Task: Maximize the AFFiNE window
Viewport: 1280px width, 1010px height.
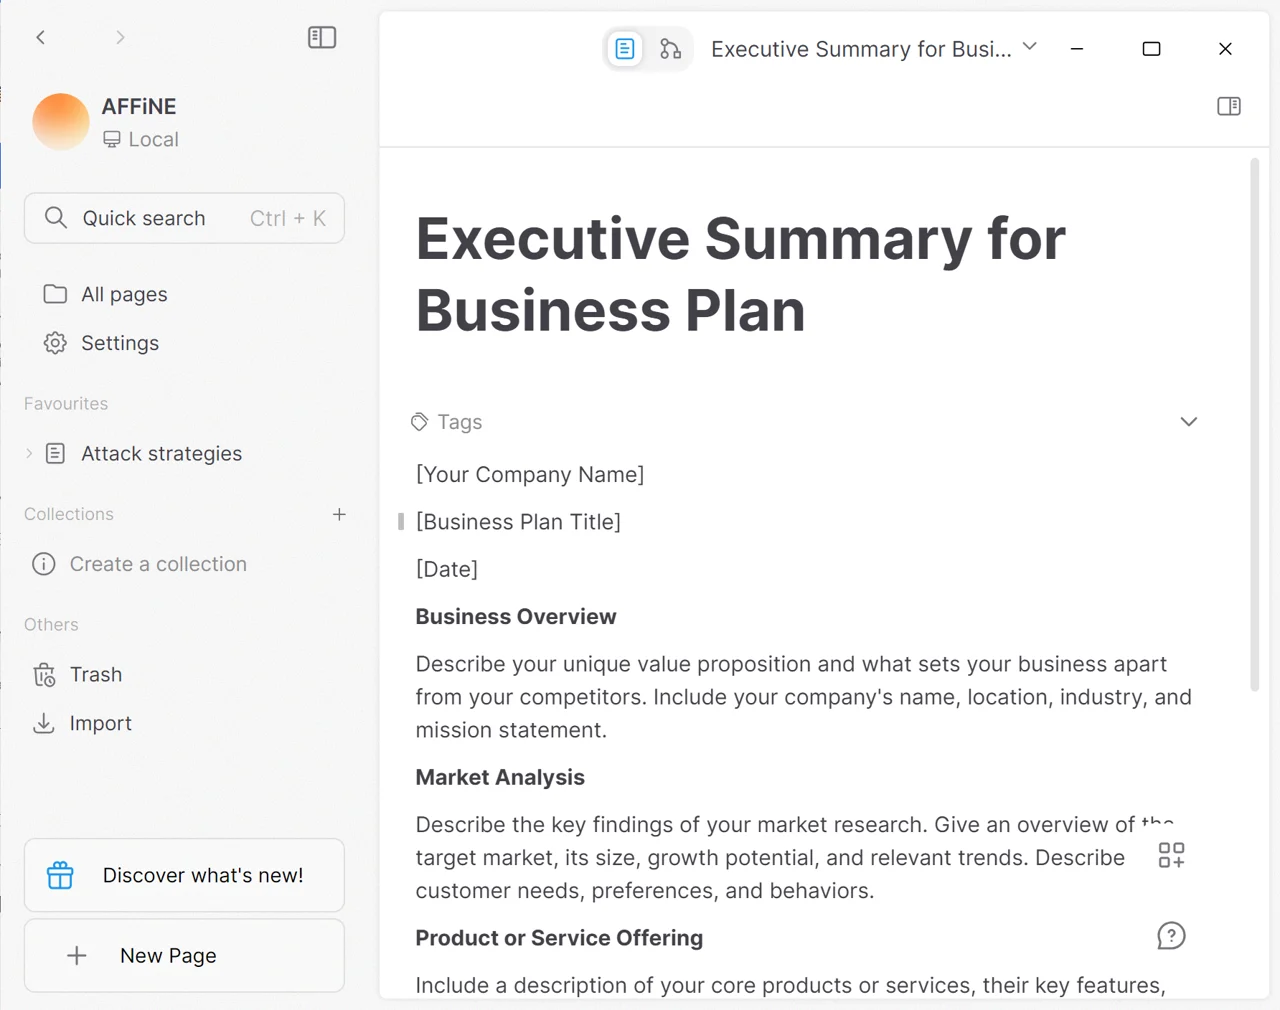Action: (1151, 48)
